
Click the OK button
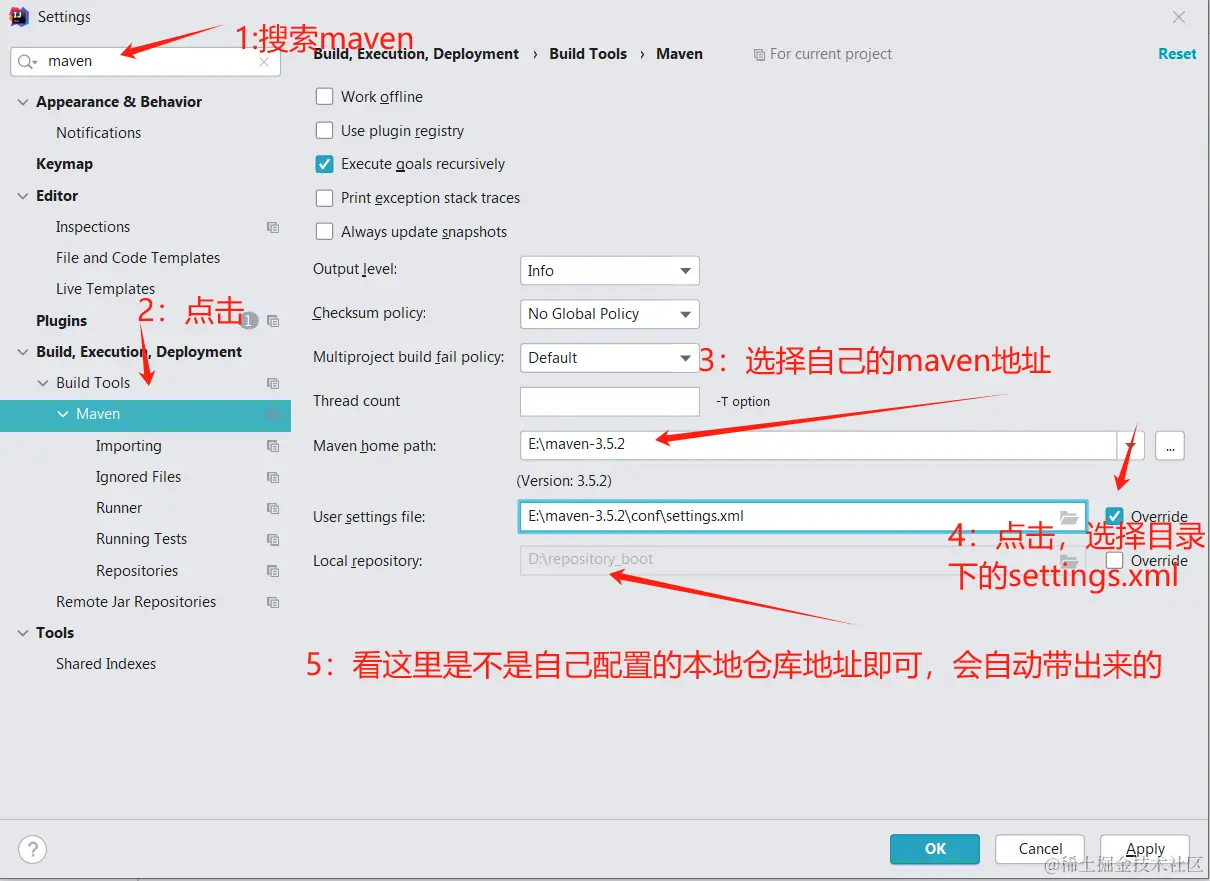935,849
